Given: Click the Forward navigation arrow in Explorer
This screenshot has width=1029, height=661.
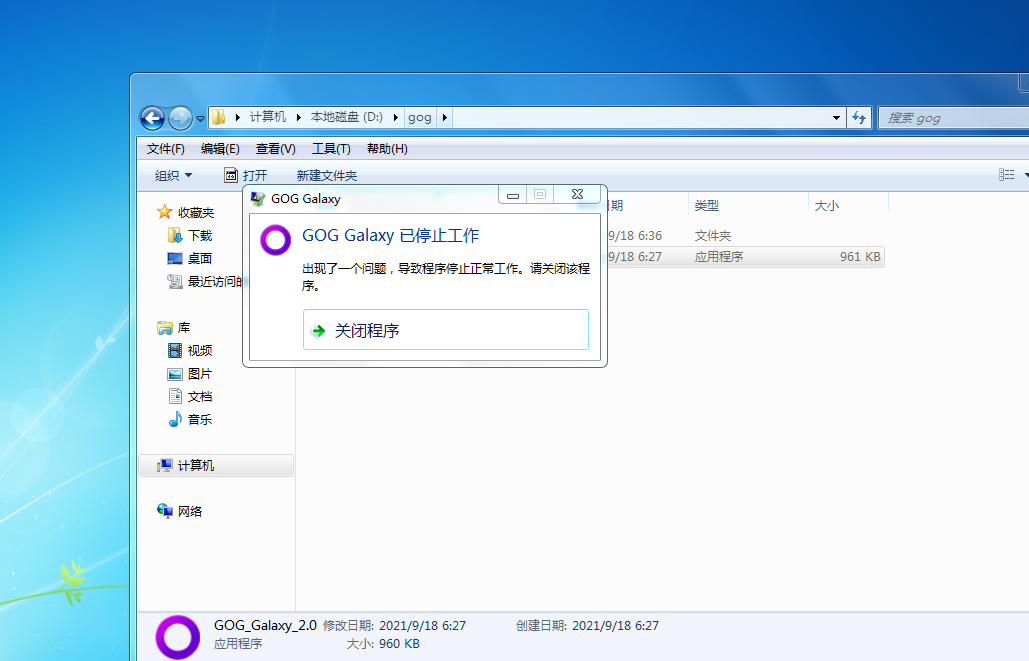Looking at the screenshot, I should tap(180, 118).
